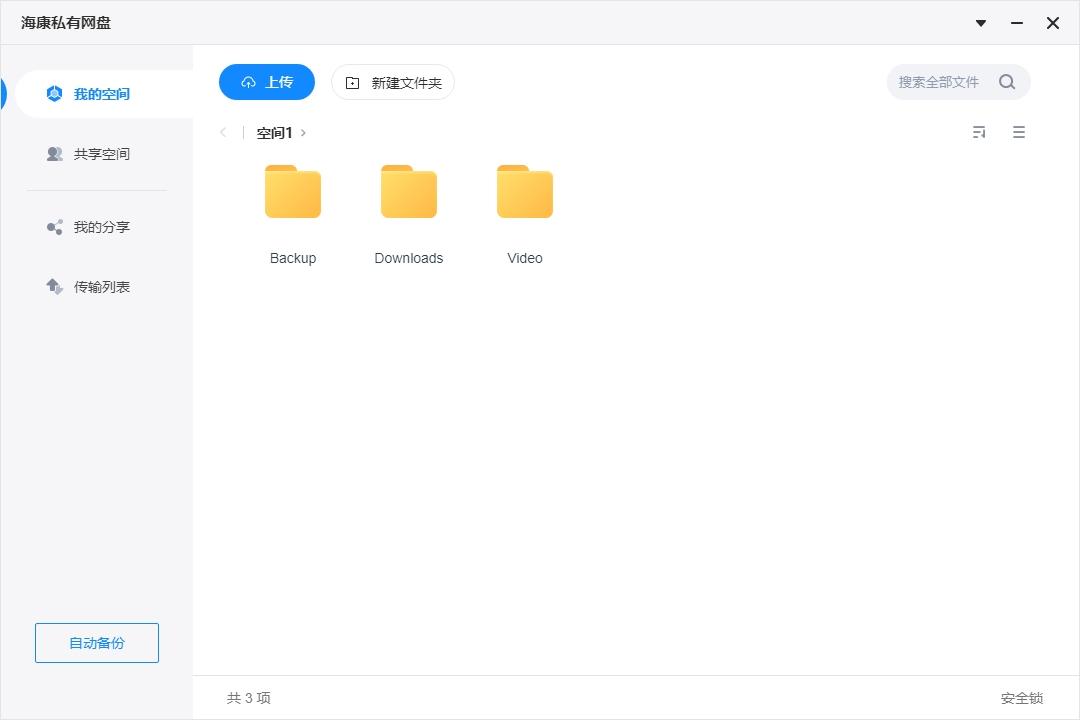The image size is (1080, 720).
Task: Open the title bar dropdown arrow
Action: pyautogui.click(x=980, y=23)
